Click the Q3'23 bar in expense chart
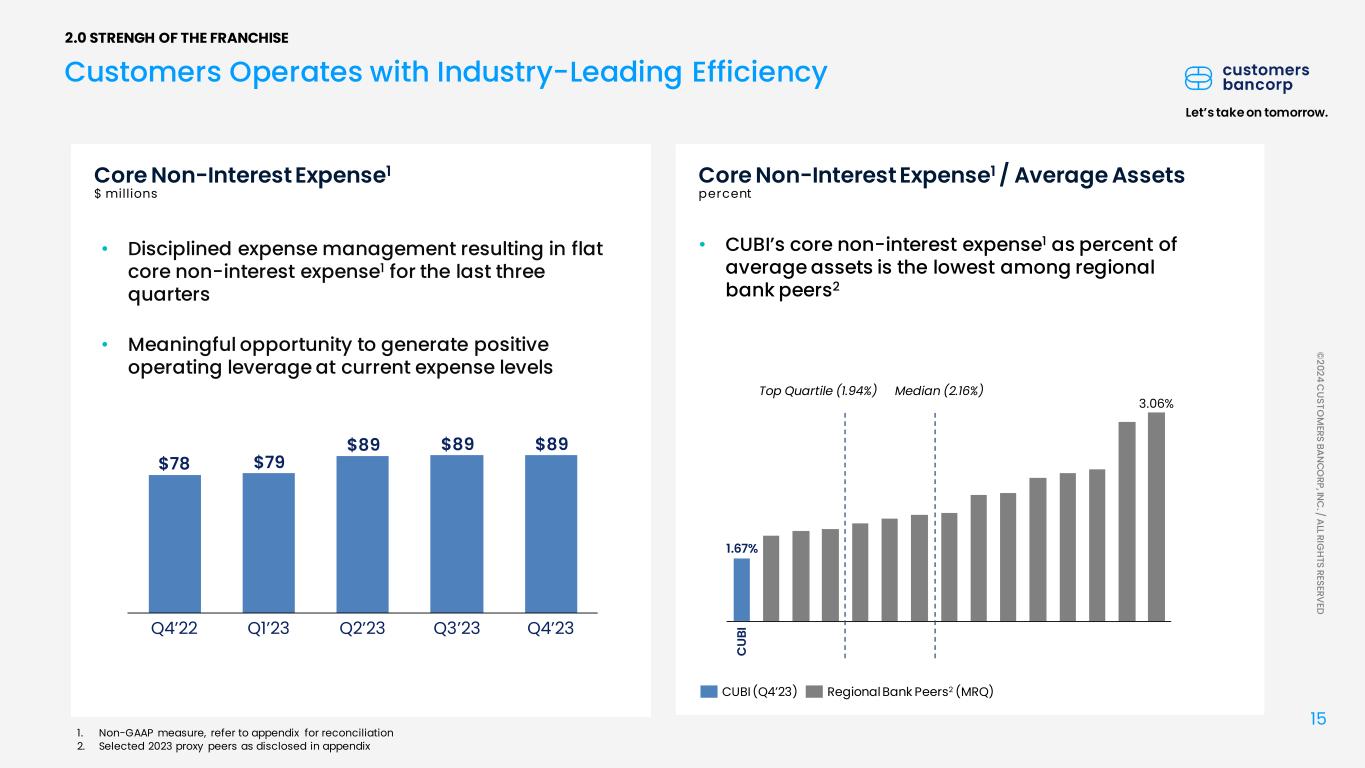 (x=456, y=534)
